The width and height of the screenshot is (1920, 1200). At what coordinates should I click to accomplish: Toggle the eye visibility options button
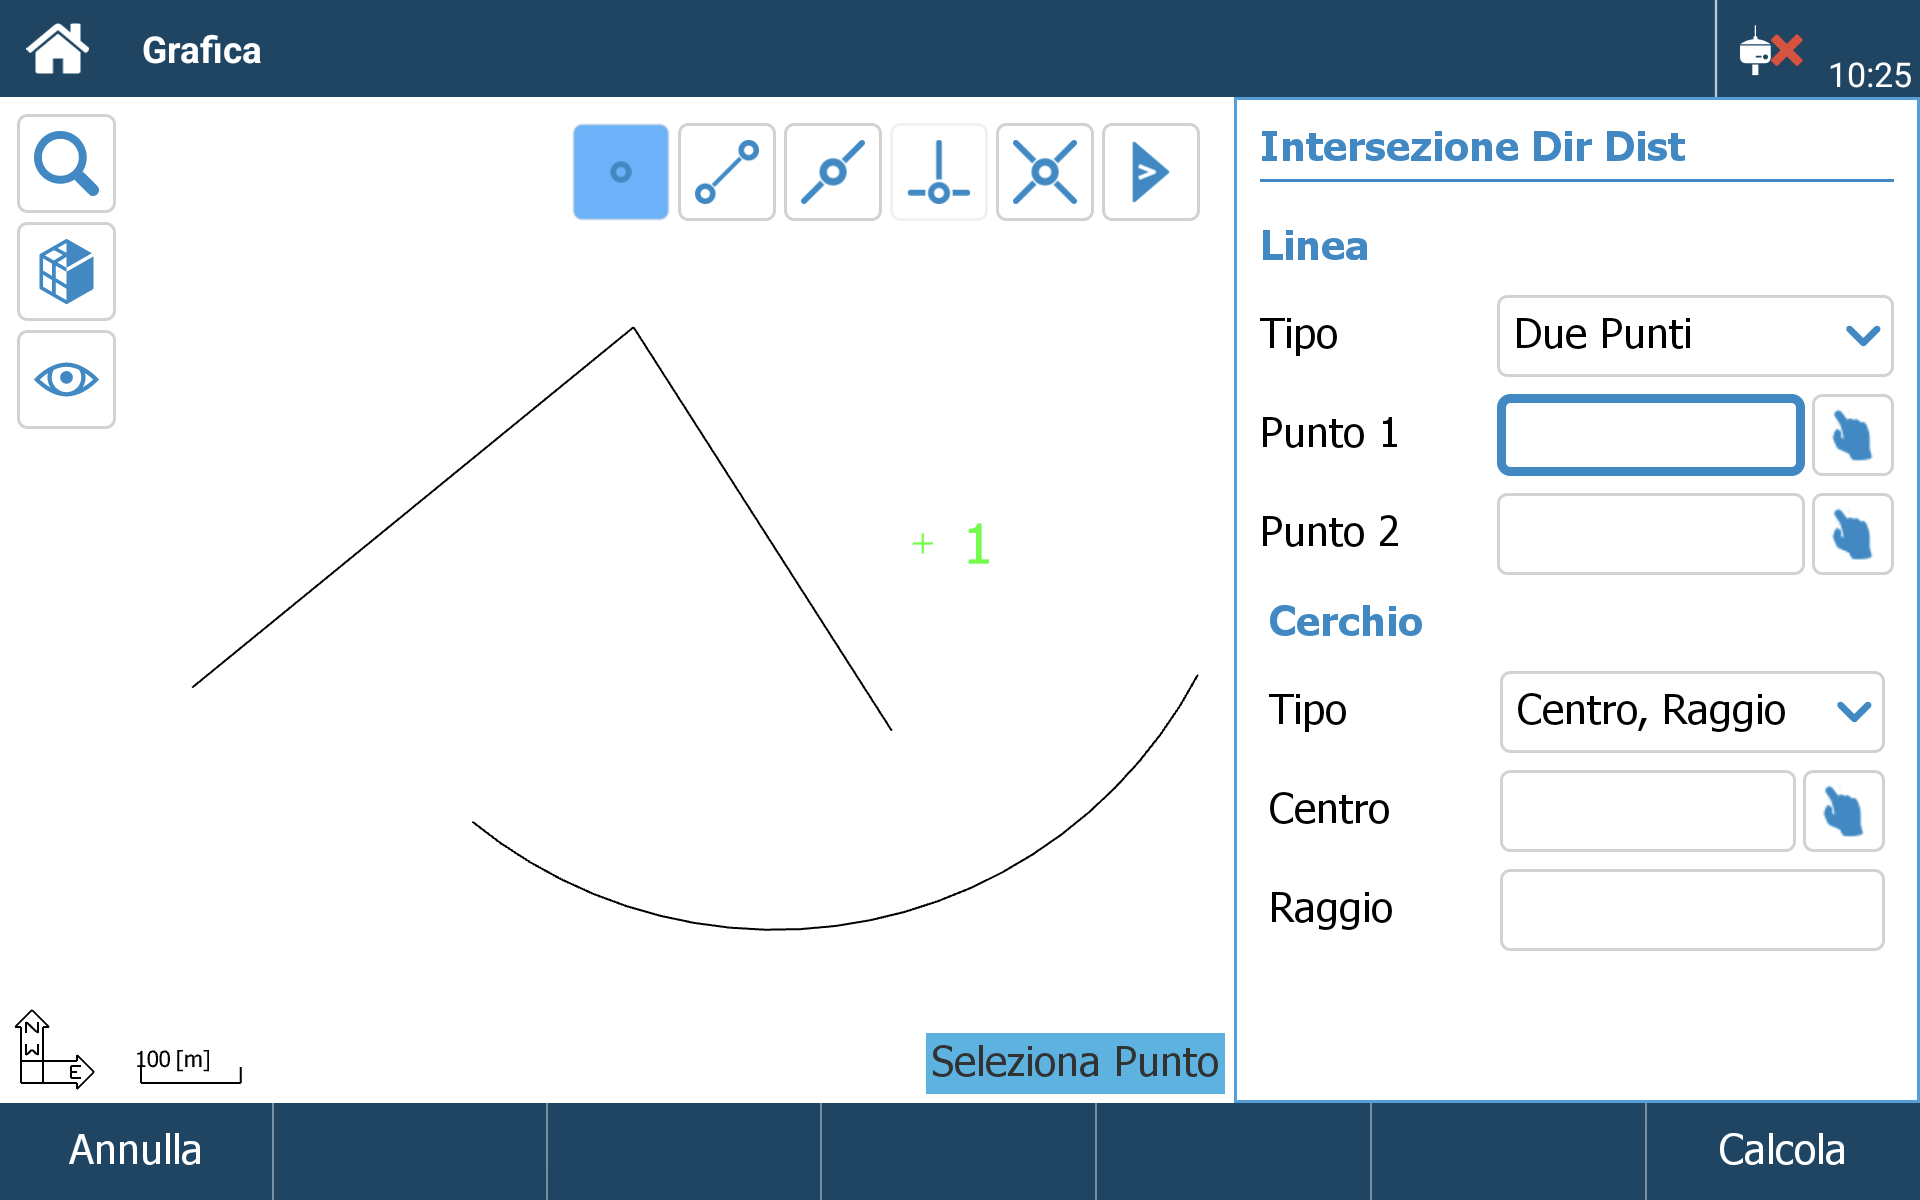click(66, 379)
